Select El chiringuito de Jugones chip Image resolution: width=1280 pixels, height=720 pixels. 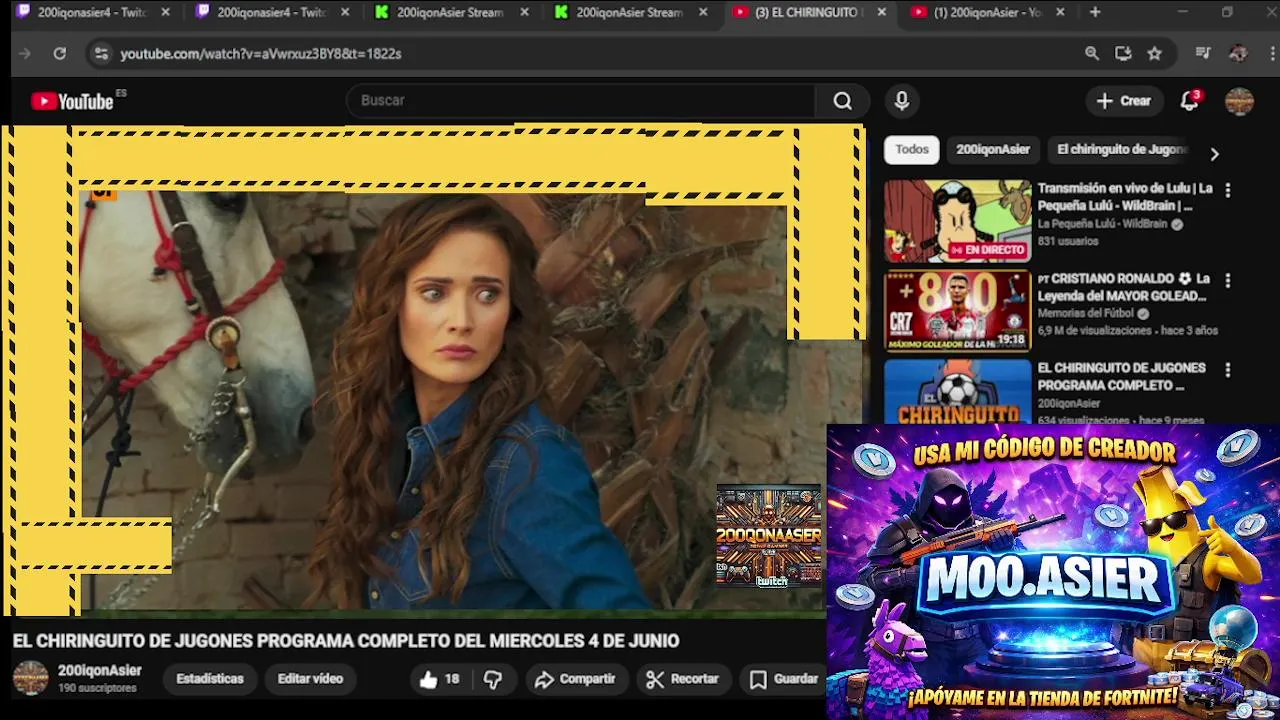(1121, 150)
